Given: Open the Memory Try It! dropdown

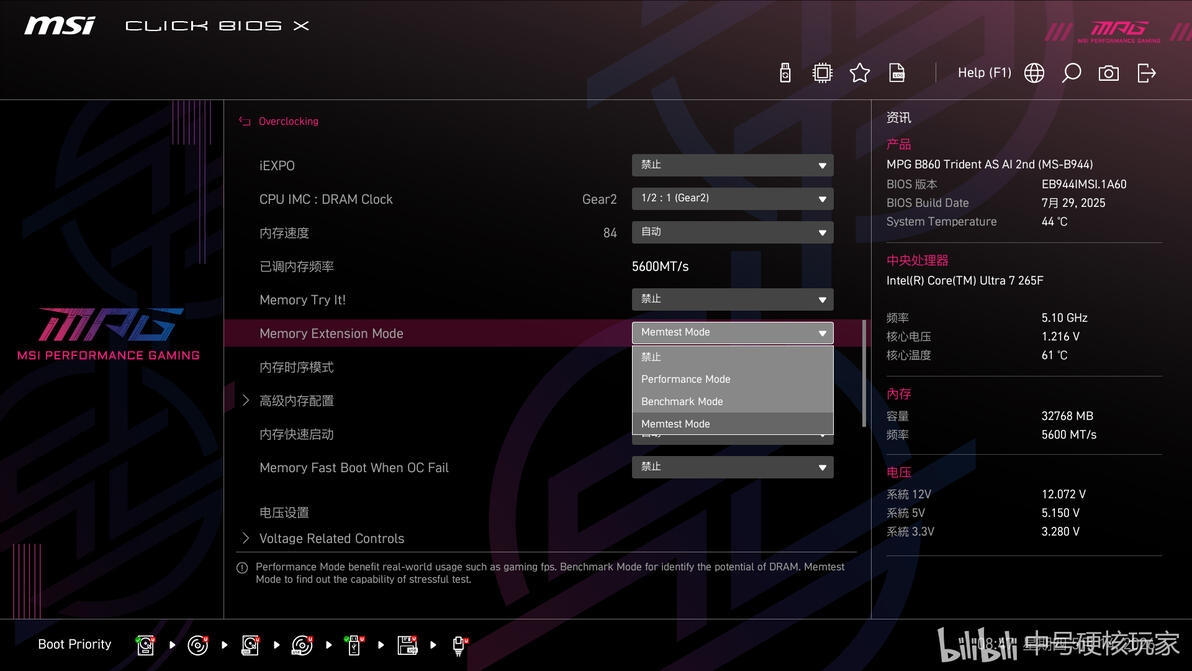Looking at the screenshot, I should tap(732, 299).
